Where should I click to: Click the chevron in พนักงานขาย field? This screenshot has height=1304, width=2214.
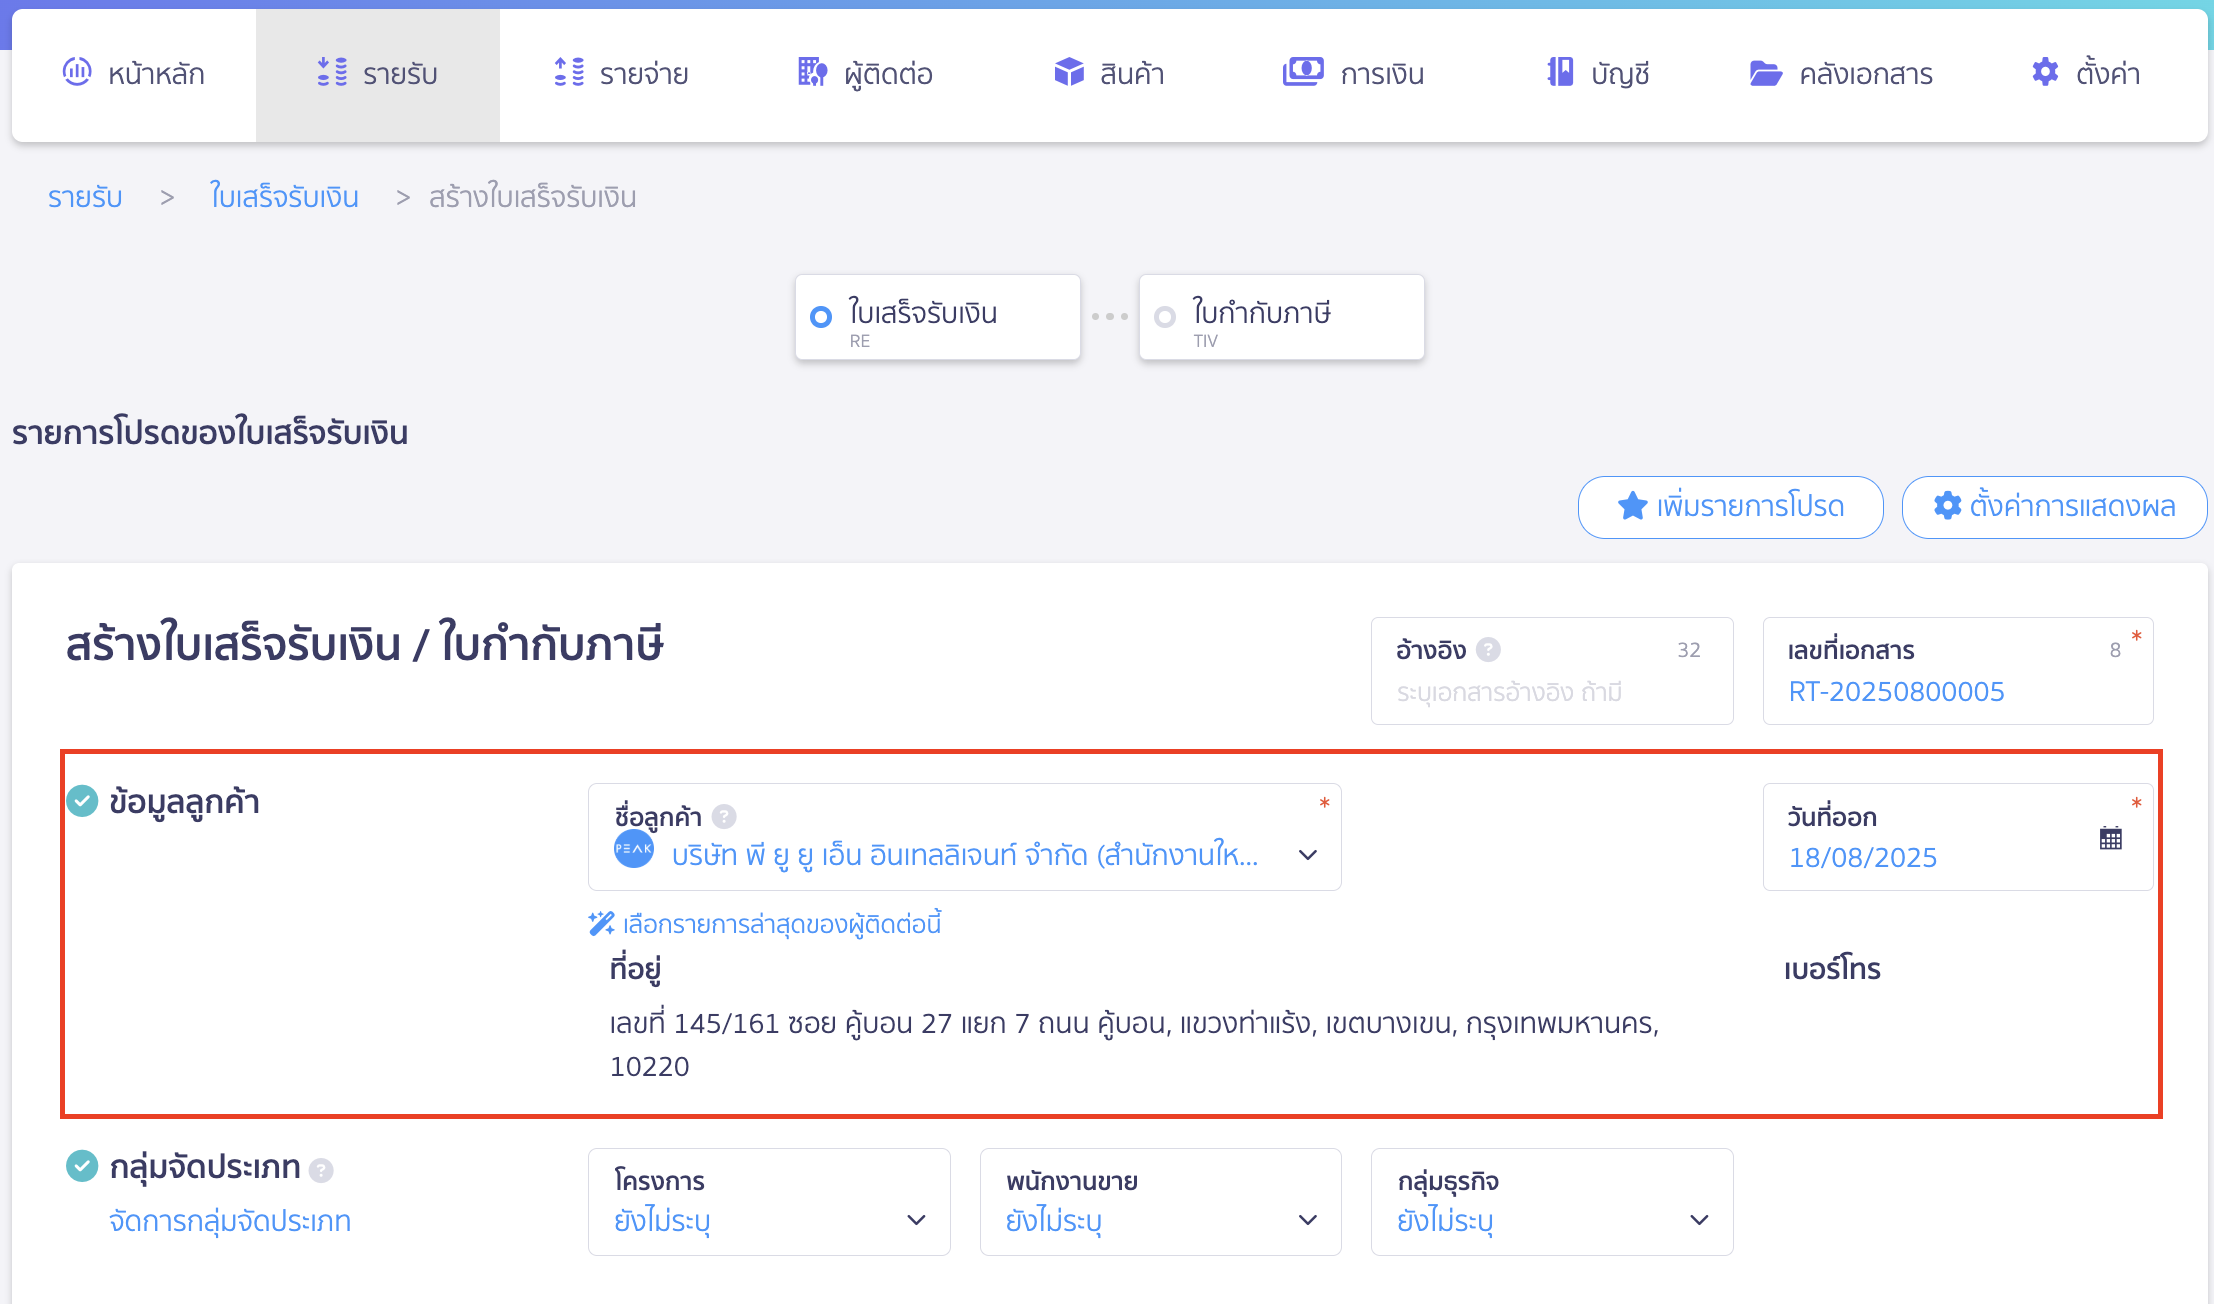pos(1308,1220)
